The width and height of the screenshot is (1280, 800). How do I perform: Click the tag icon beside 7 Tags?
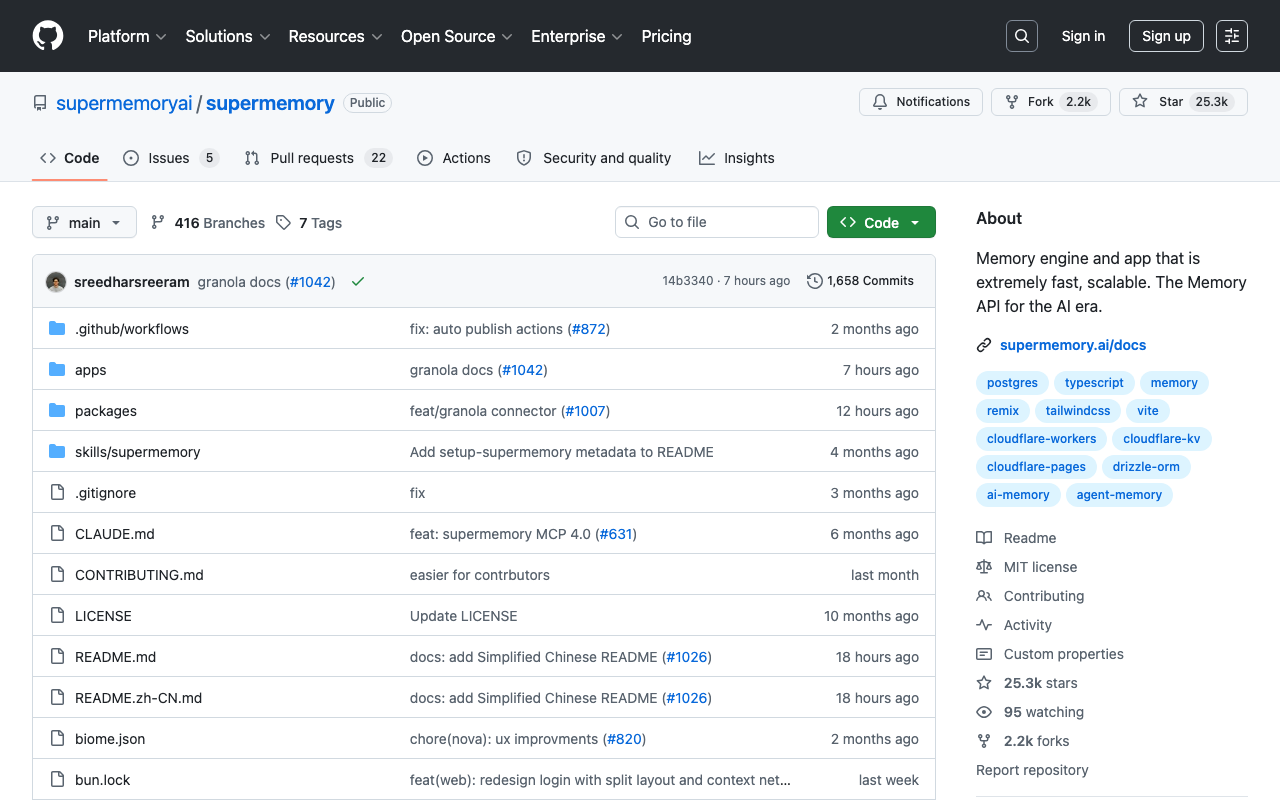tap(284, 222)
